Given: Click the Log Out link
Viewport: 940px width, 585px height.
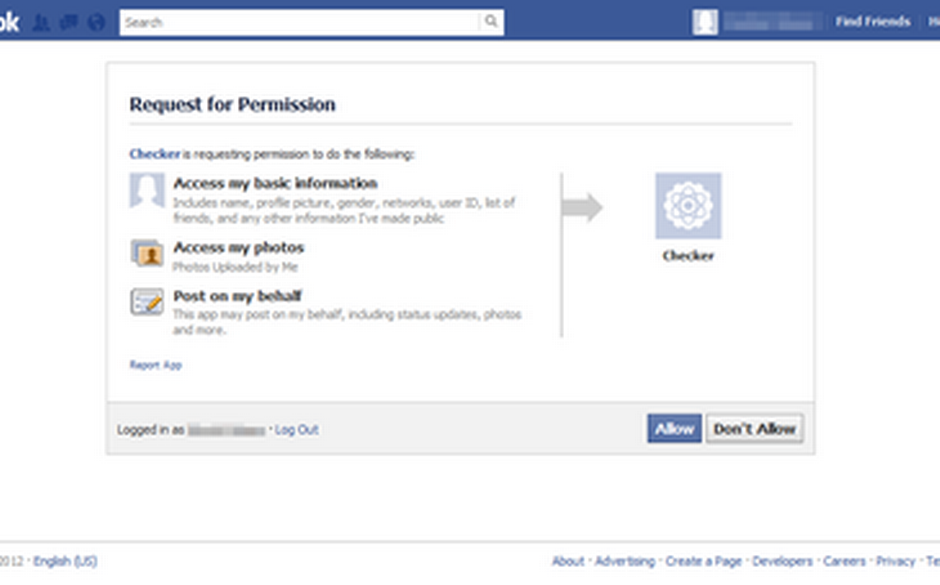Looking at the screenshot, I should point(297,430).
